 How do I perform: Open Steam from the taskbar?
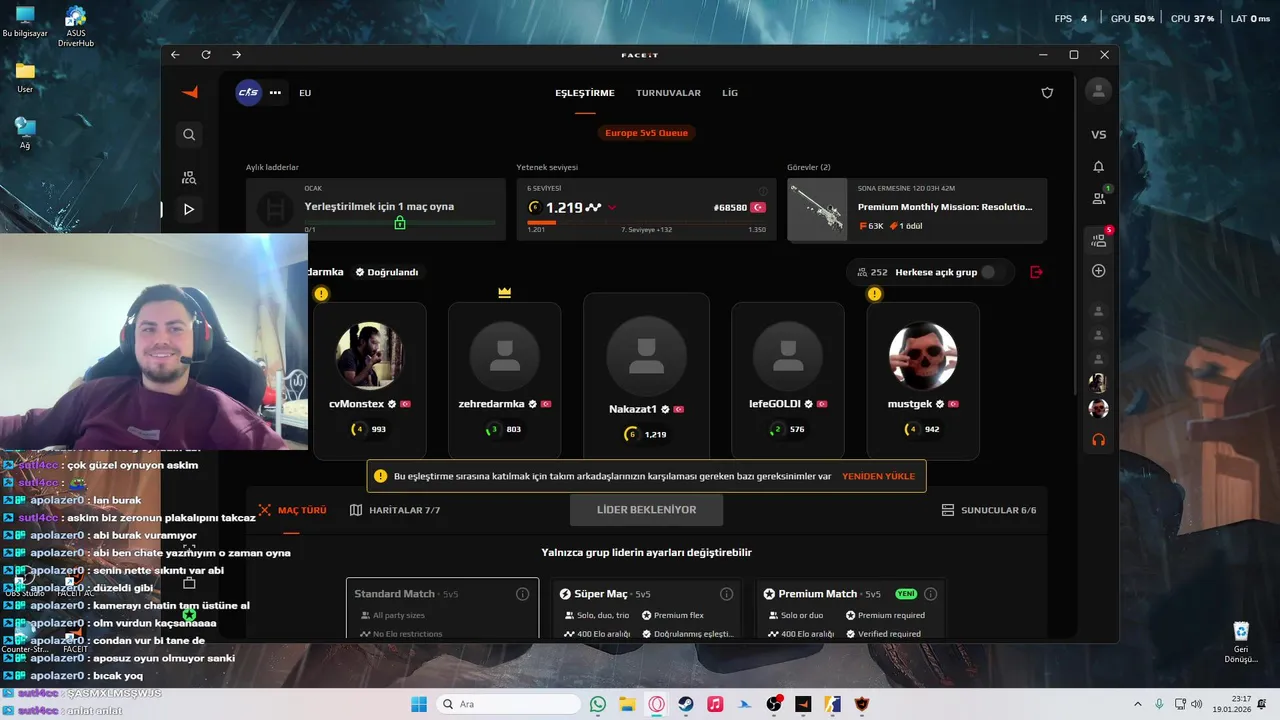click(x=686, y=704)
